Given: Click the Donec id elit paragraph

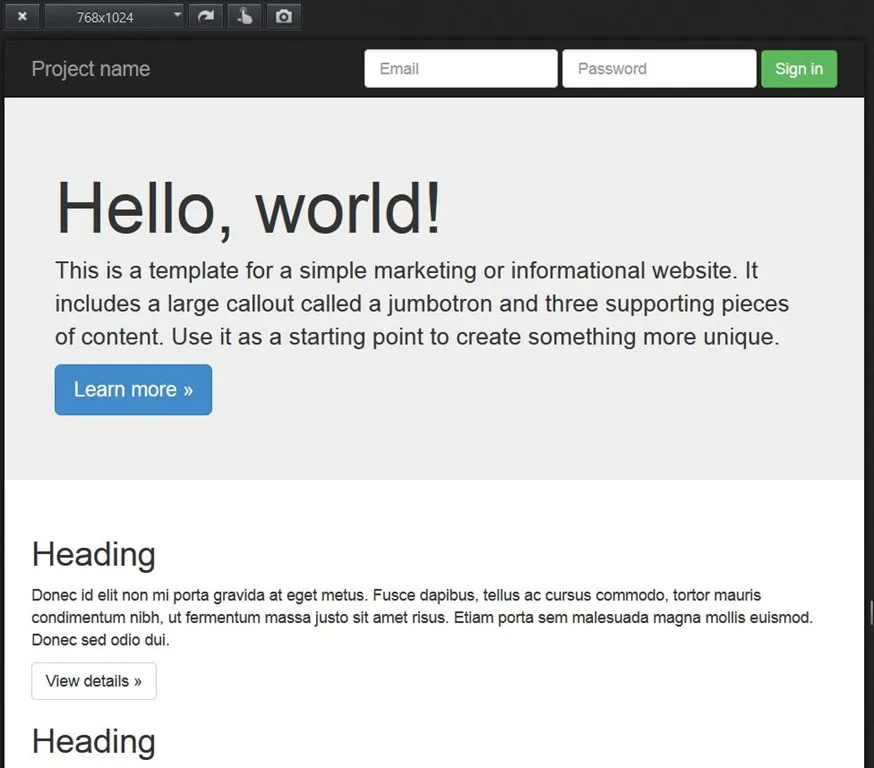Looking at the screenshot, I should [x=420, y=618].
